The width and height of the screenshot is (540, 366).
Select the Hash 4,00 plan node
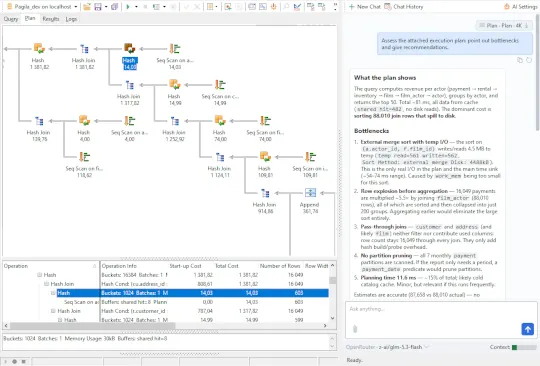tap(84, 128)
